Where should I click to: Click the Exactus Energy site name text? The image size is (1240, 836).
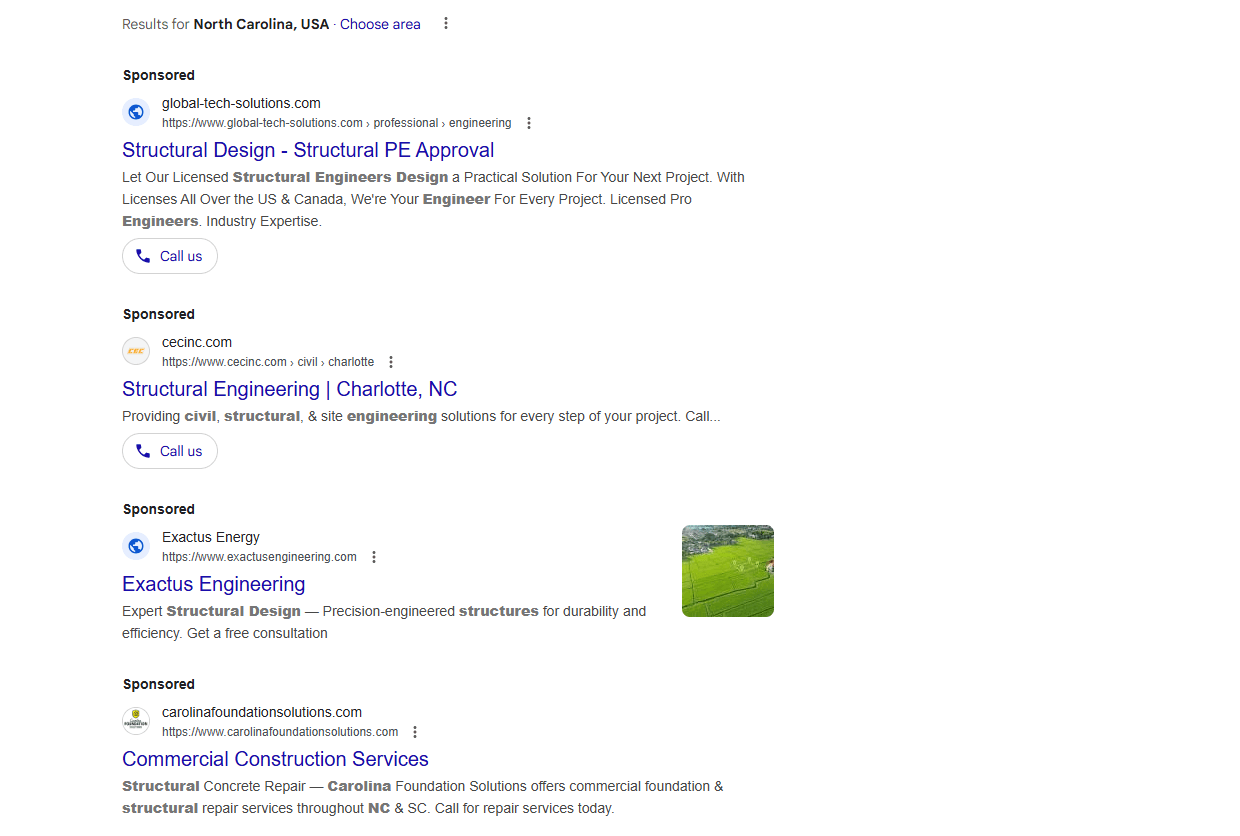tap(211, 537)
